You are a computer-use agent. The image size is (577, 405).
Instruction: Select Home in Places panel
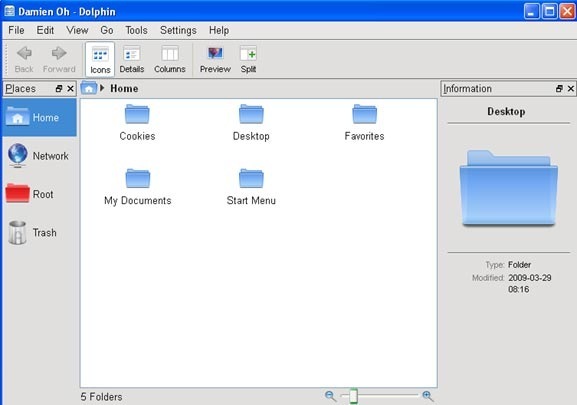click(39, 117)
